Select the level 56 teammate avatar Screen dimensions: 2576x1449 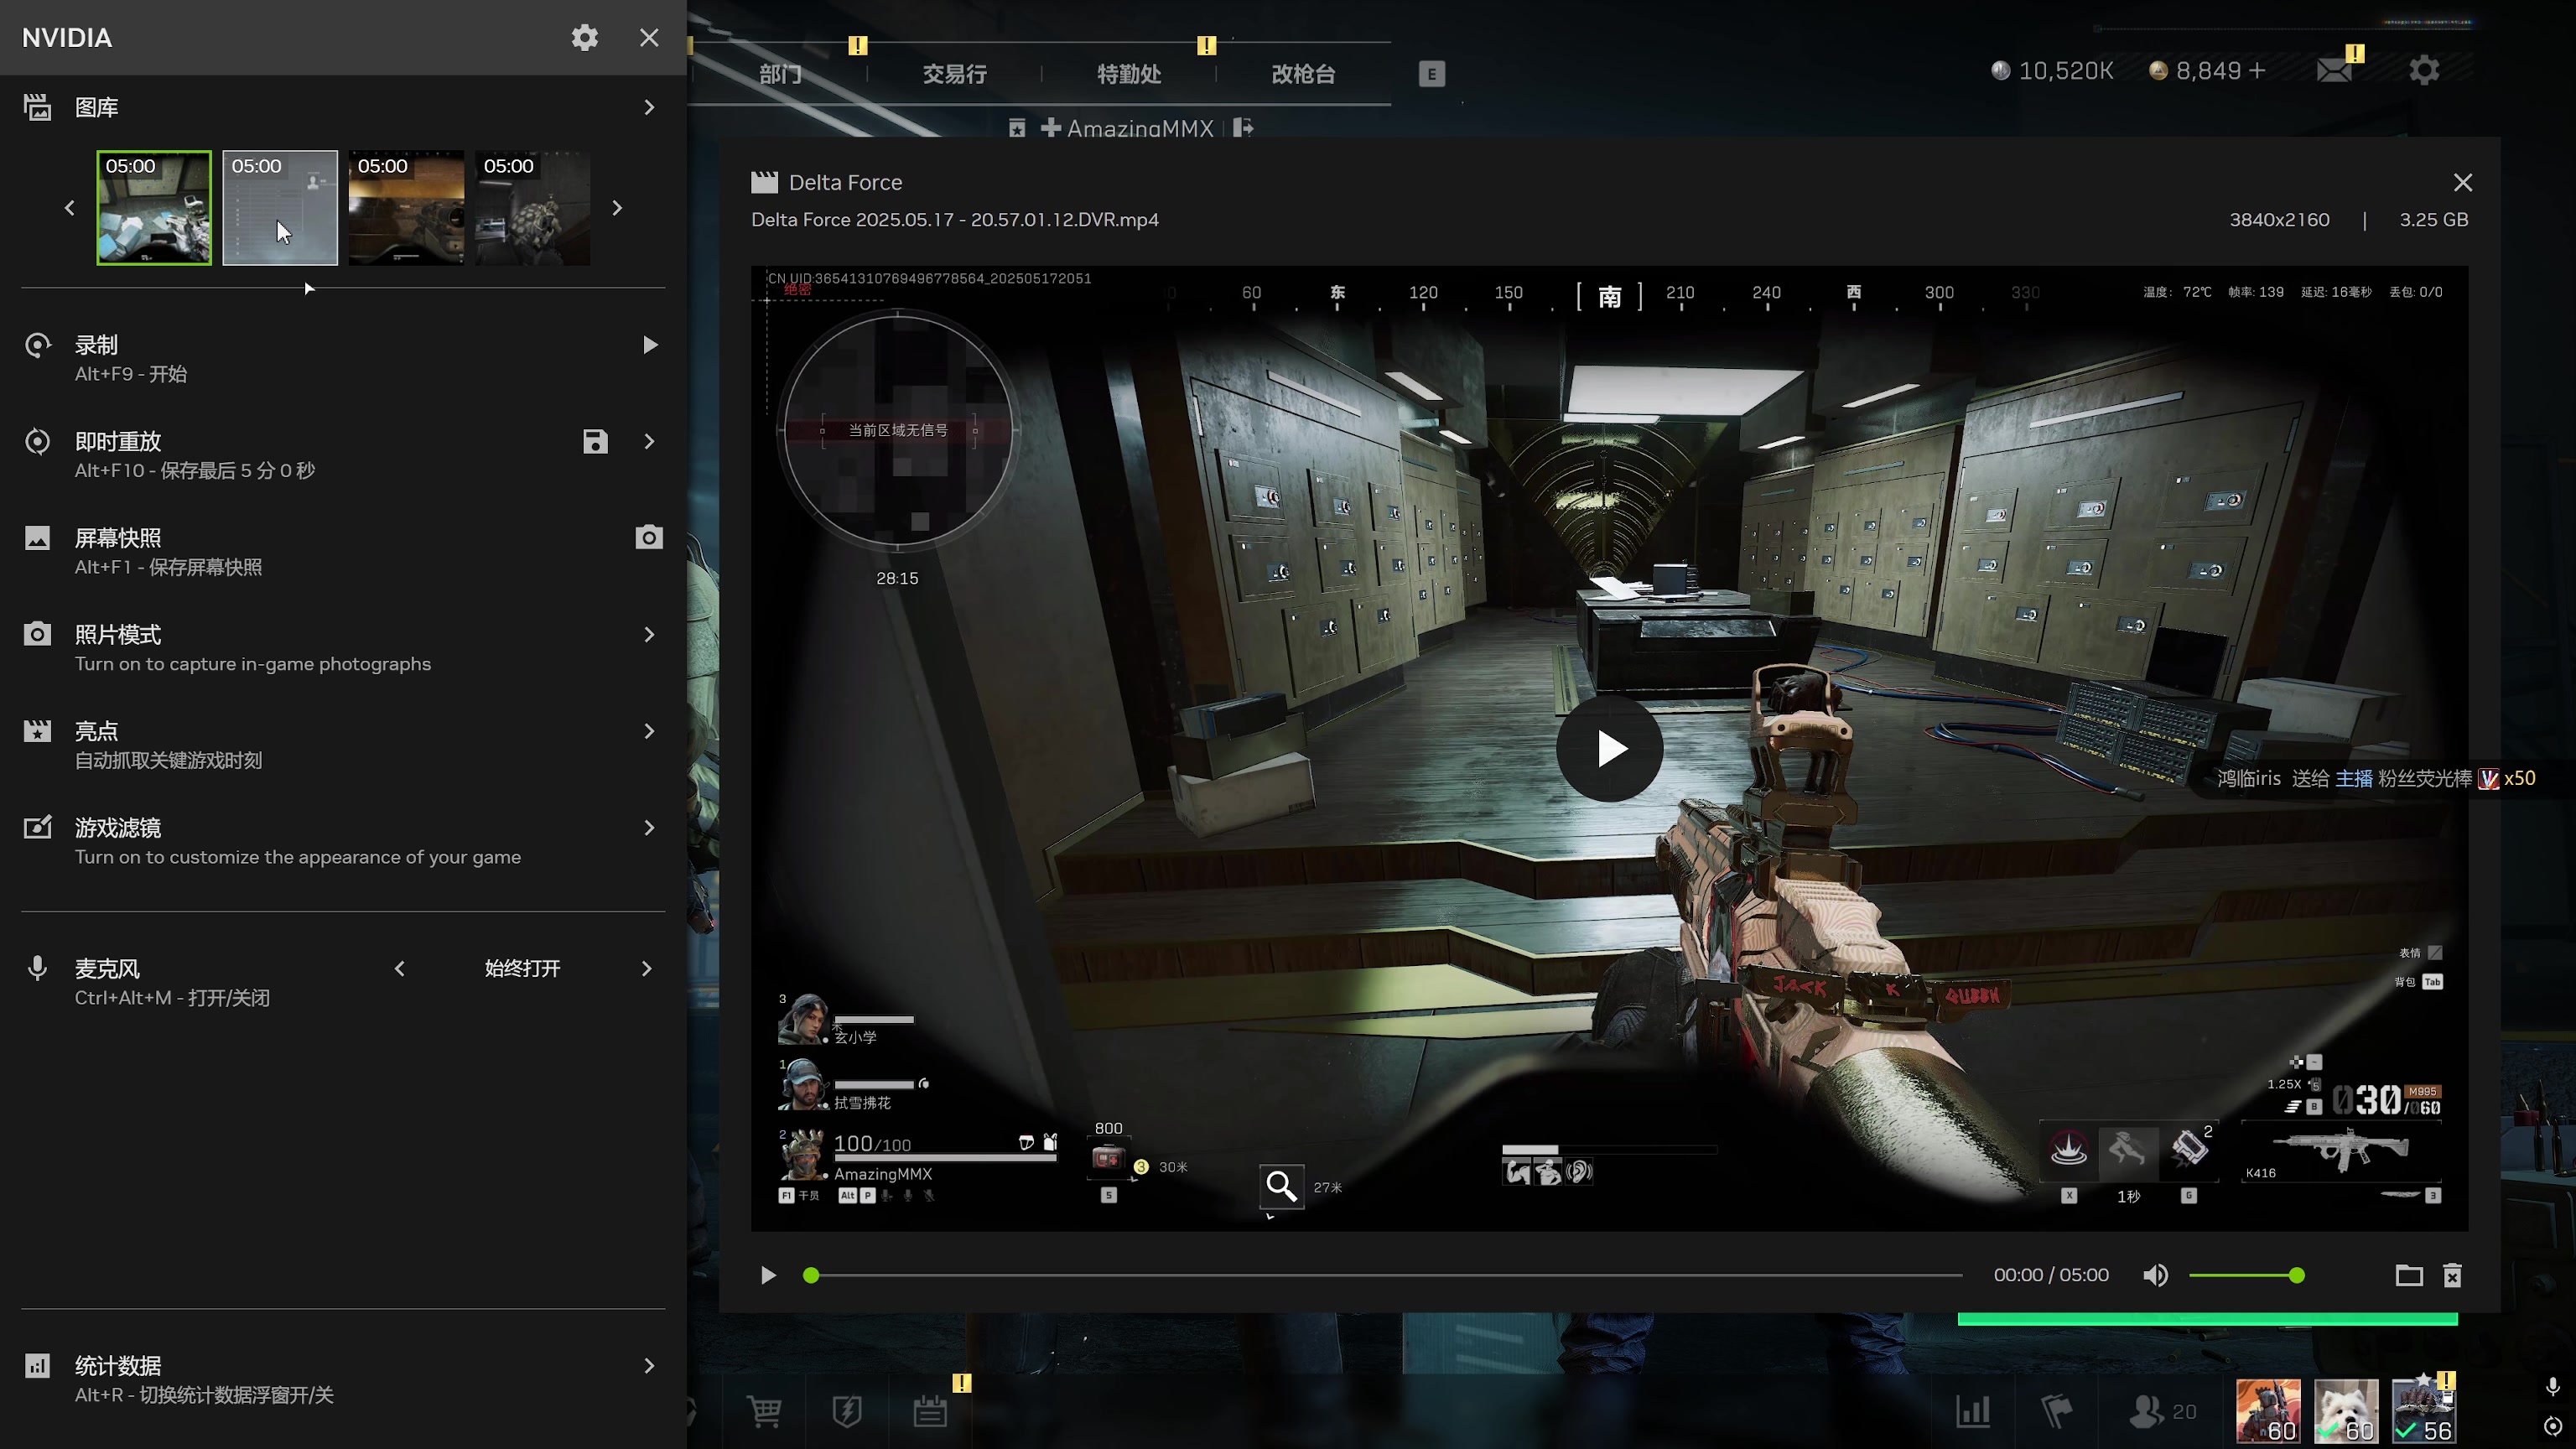[x=2423, y=1412]
